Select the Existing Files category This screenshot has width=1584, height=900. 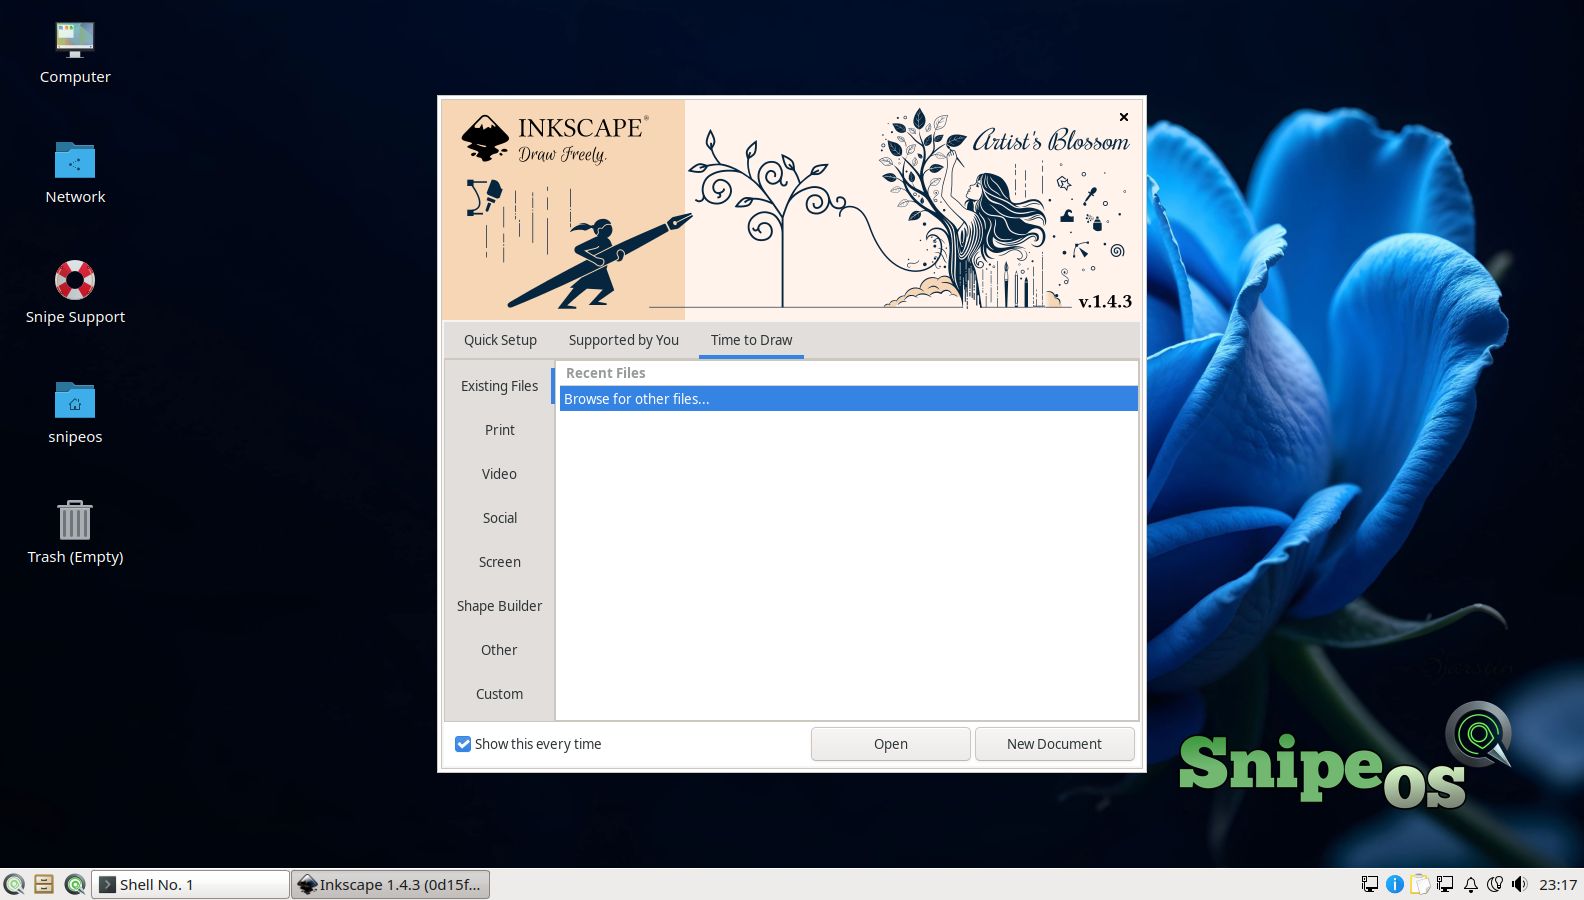click(499, 386)
